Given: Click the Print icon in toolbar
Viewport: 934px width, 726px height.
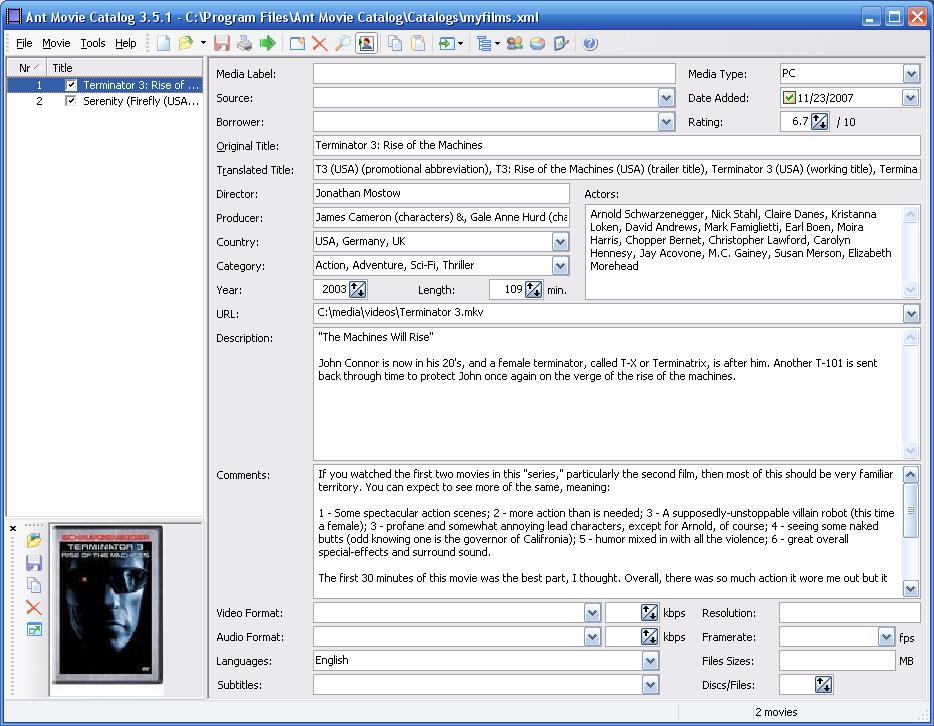Looking at the screenshot, I should (x=244, y=43).
